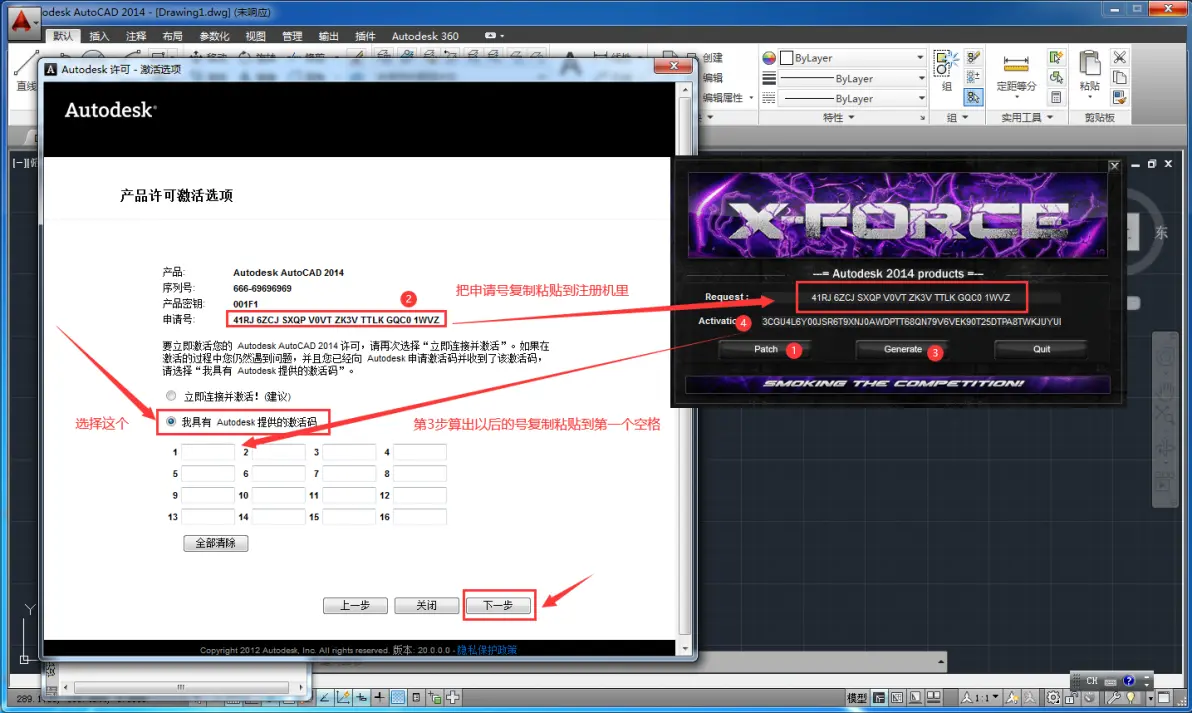Switch to the 输出 (Output) ribbon tab
Viewport: 1192px width, 713px height.
pyautogui.click(x=328, y=36)
